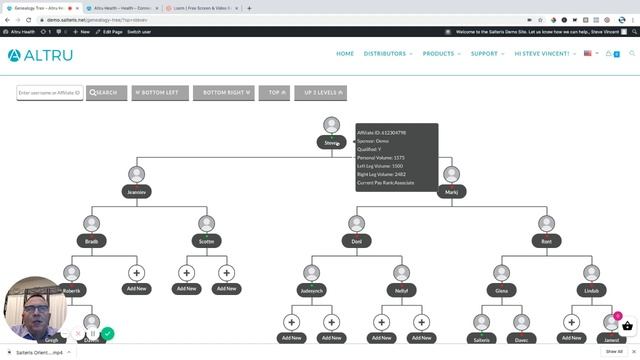This screenshot has height=360, width=640.
Task: Click the Robert name label
Action: click(x=71, y=291)
